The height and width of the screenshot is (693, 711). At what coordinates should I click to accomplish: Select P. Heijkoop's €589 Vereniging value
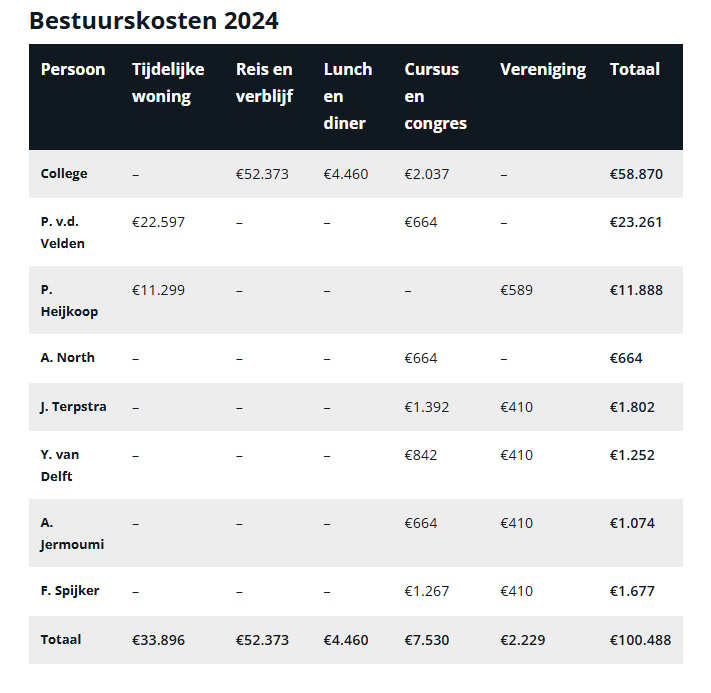point(516,290)
